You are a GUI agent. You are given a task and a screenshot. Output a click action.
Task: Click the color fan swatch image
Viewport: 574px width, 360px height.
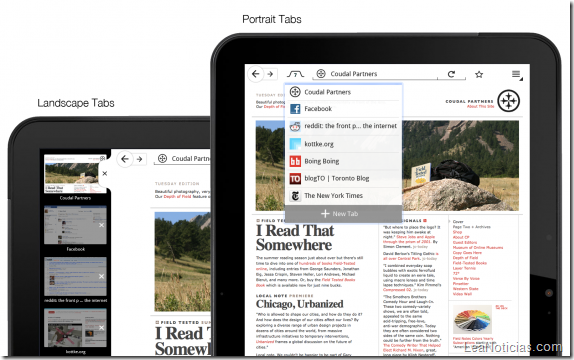473,319
